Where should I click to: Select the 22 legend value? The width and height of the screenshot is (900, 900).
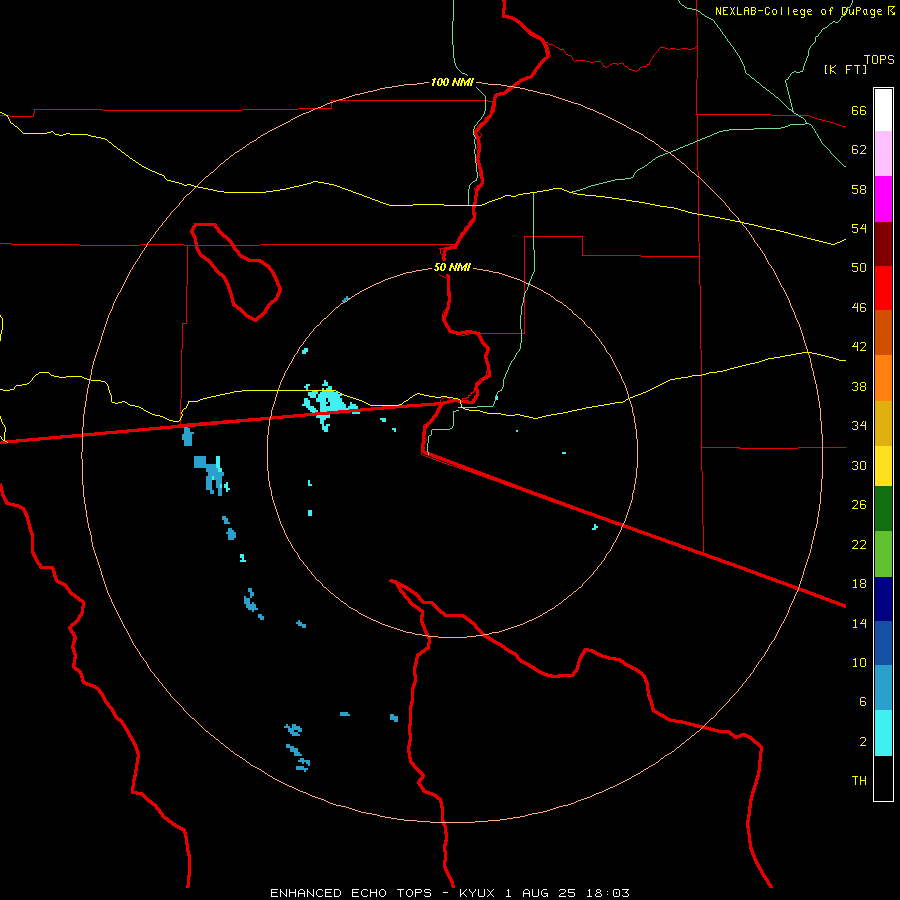click(x=859, y=544)
